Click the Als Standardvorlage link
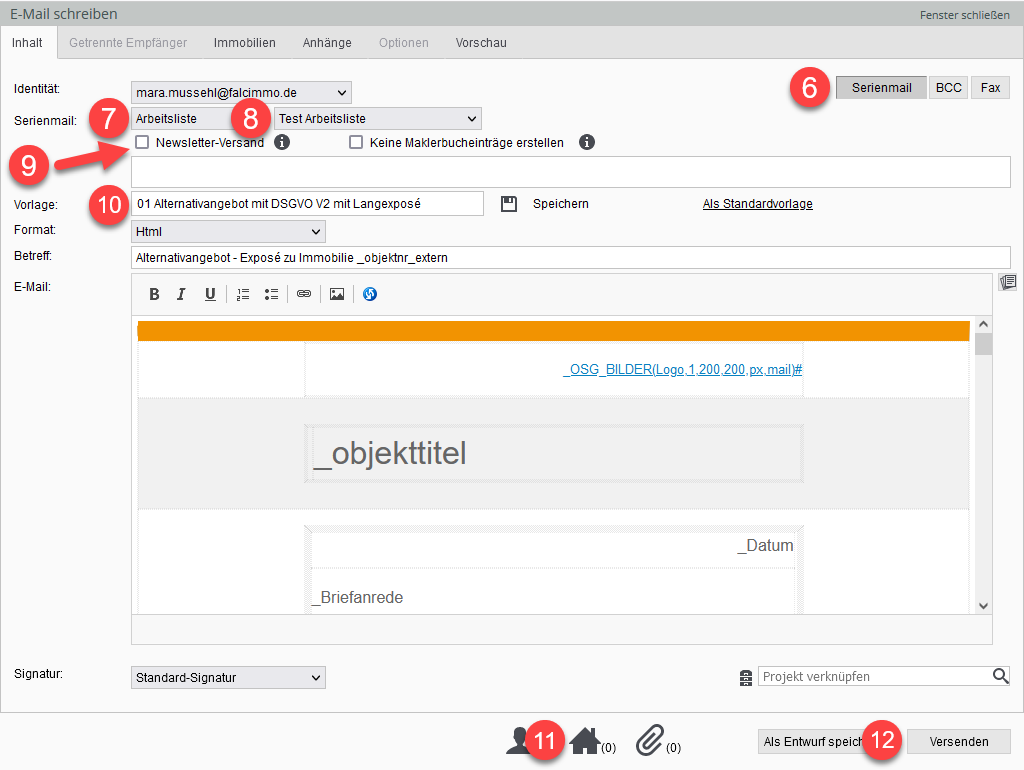The image size is (1024, 770). (x=757, y=204)
